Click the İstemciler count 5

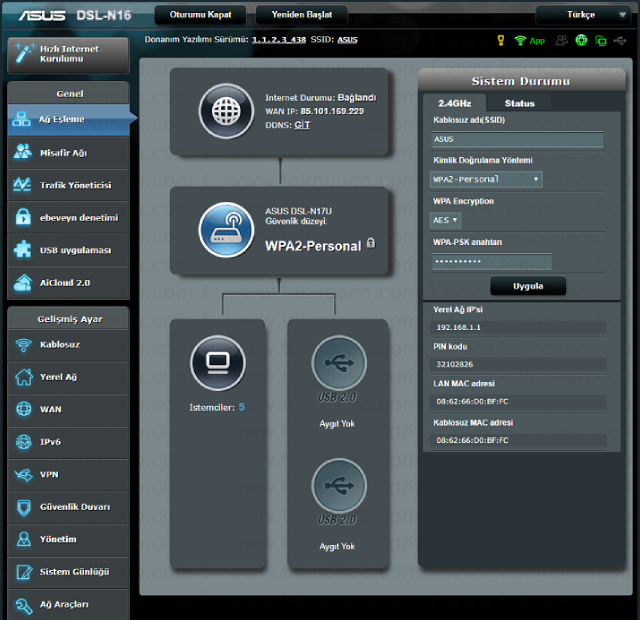pyautogui.click(x=242, y=407)
